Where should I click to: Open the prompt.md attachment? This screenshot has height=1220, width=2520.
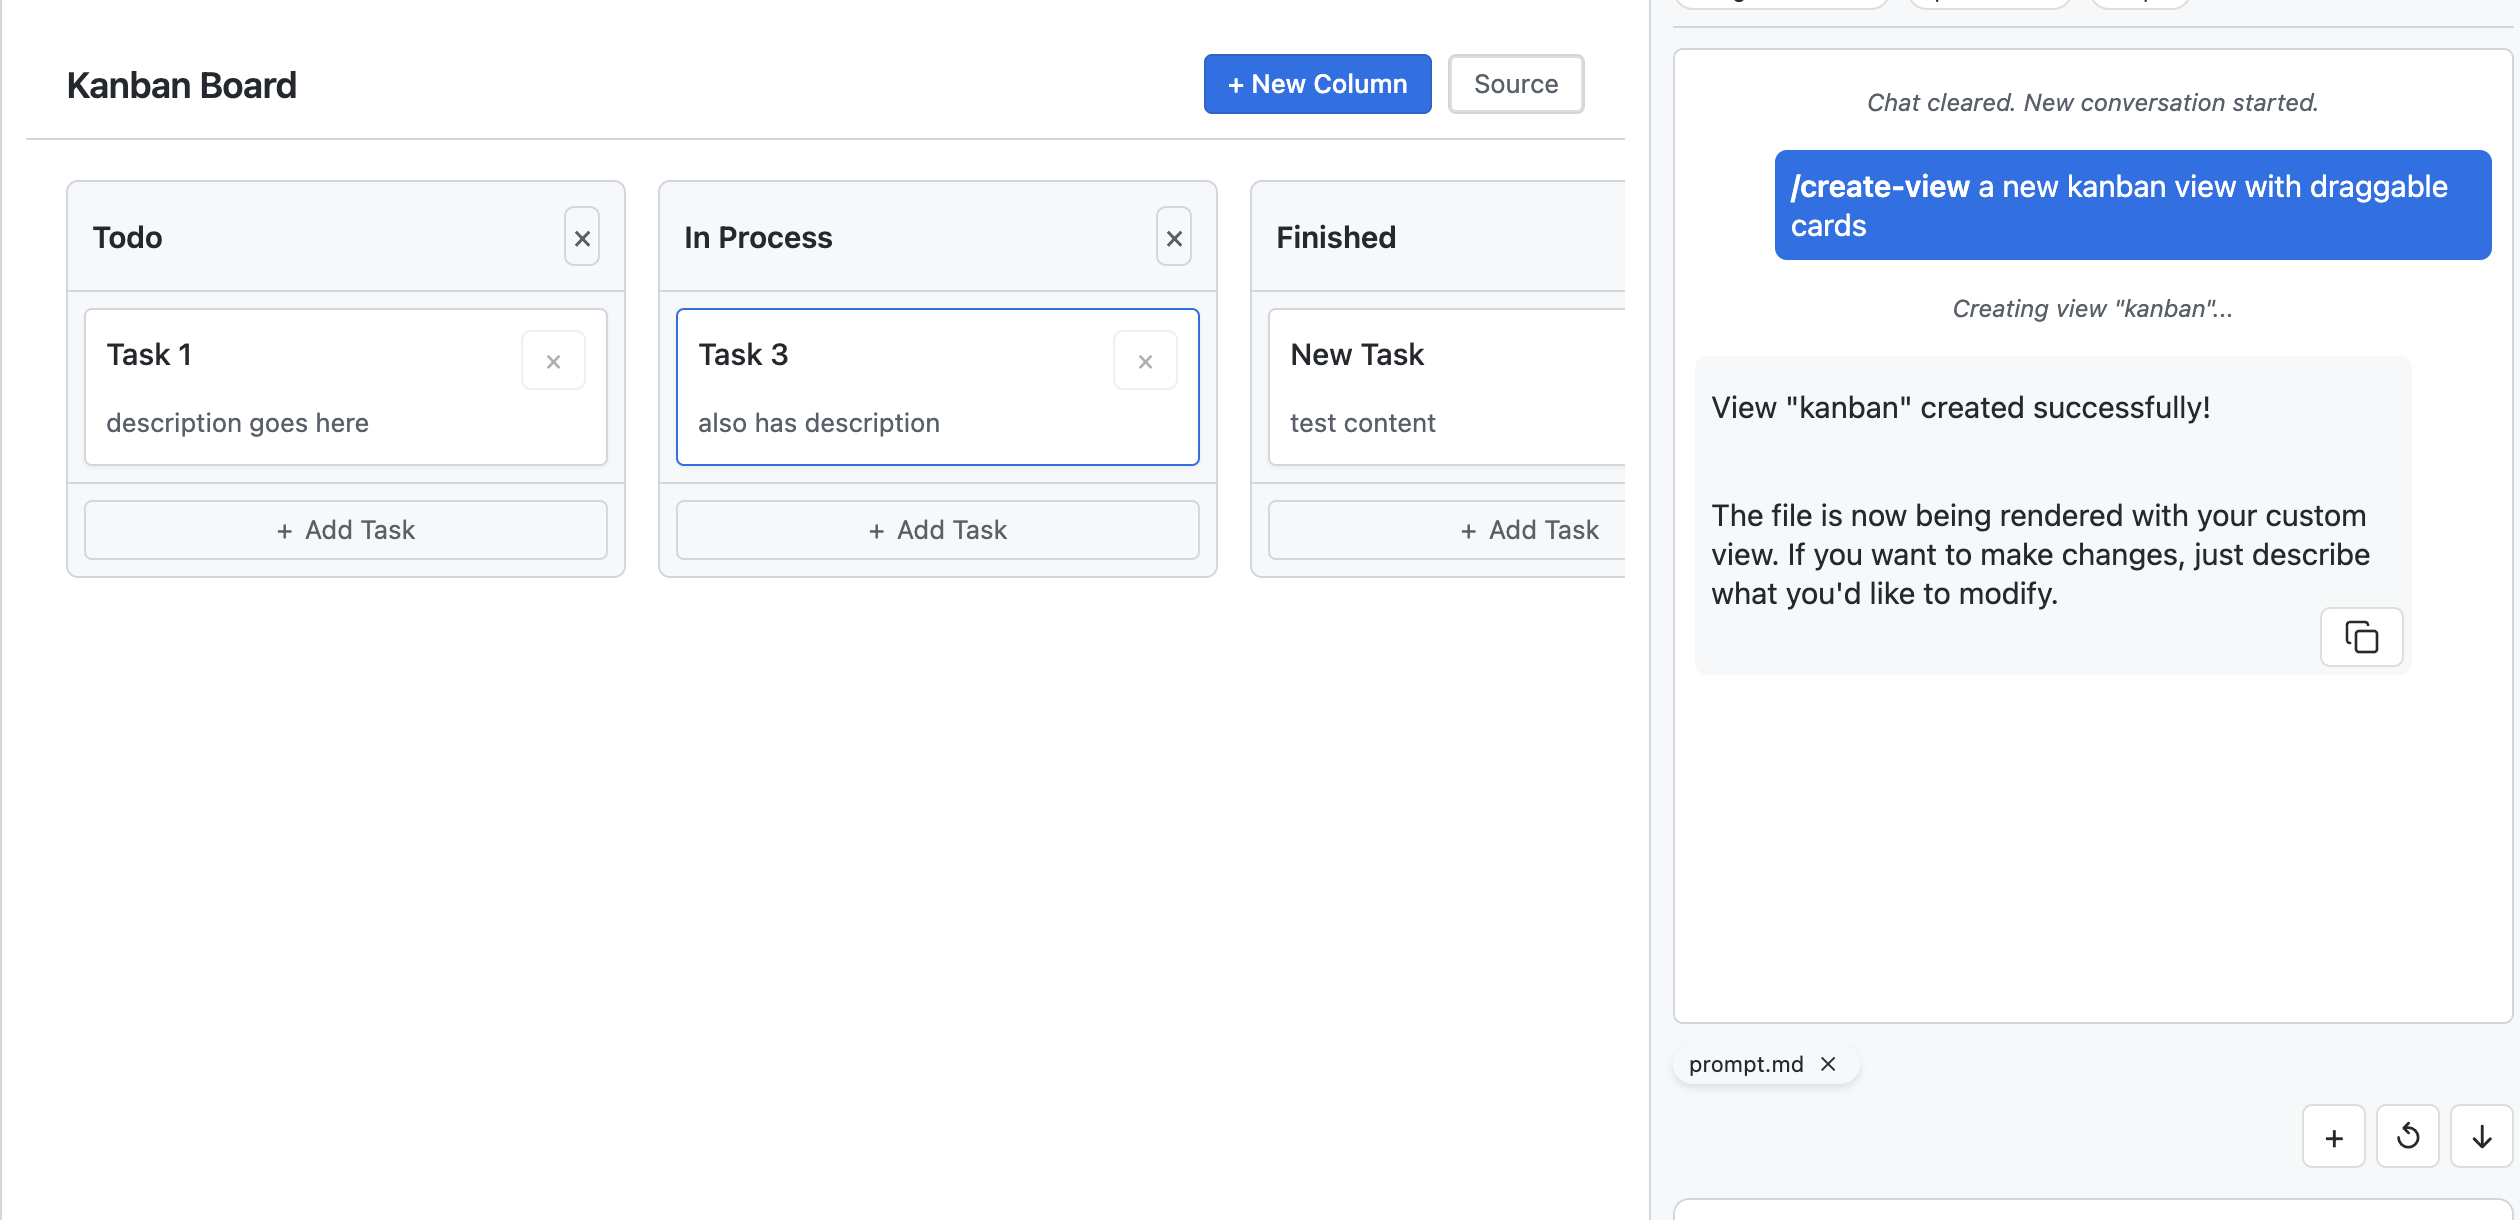tap(1745, 1064)
